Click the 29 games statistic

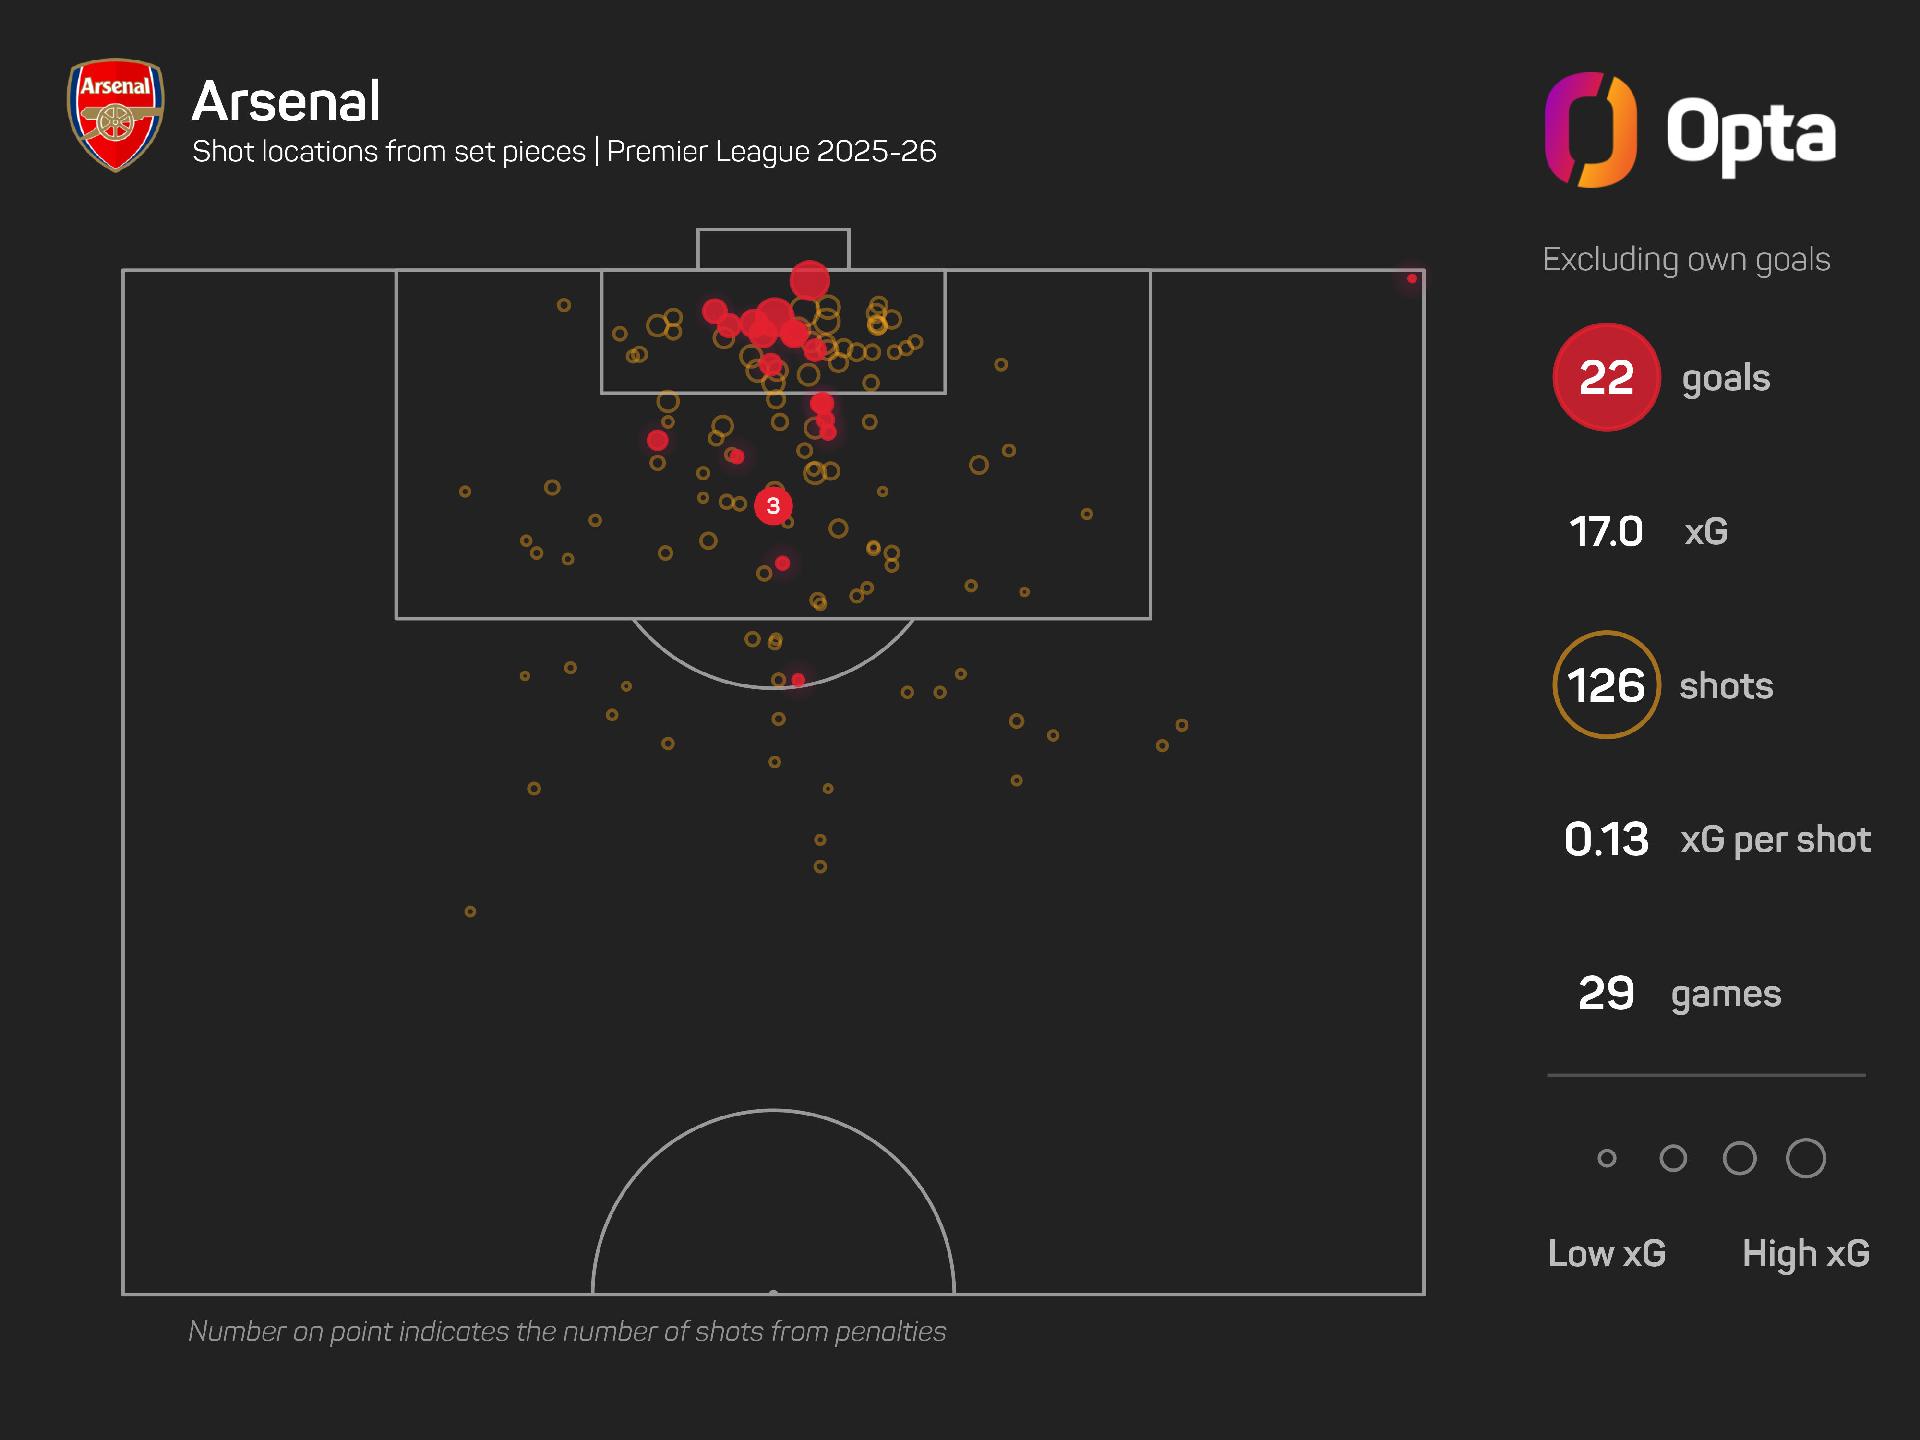coord(1606,994)
